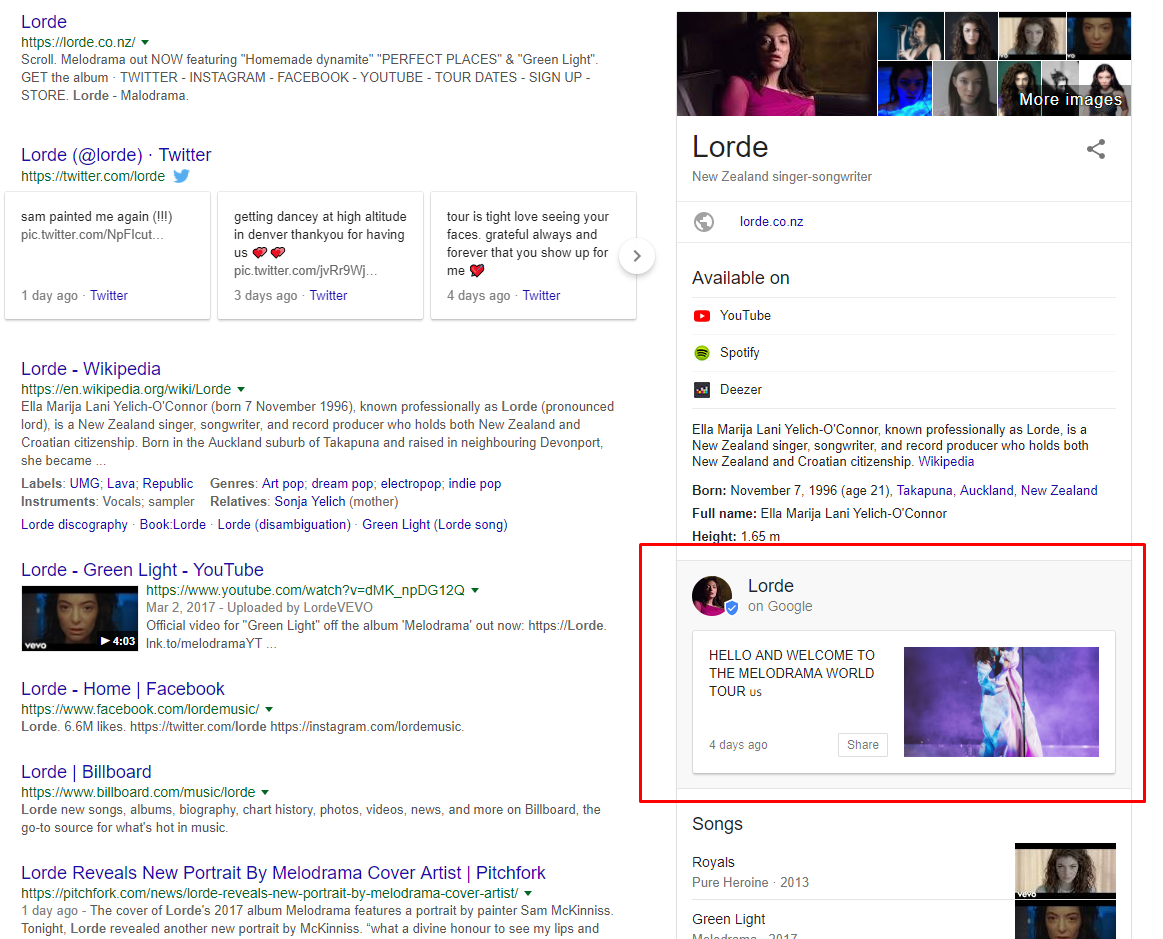The image size is (1163, 939).
Task: Open the Green Light (Lorde song) link
Action: click(434, 524)
